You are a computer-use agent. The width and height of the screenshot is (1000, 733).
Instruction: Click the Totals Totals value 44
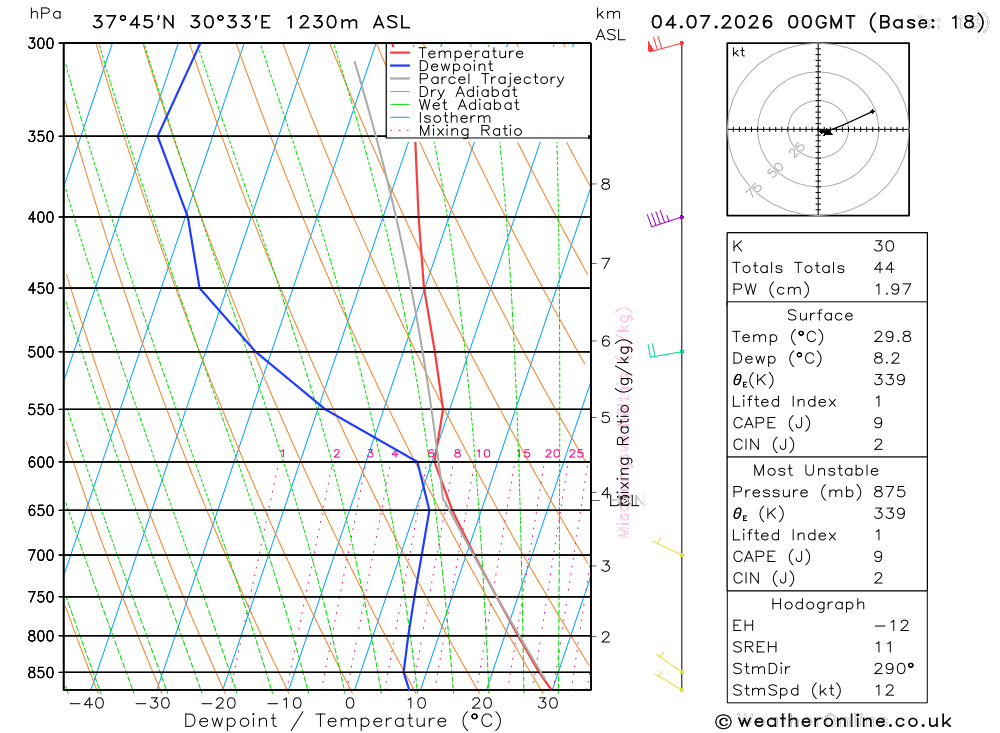pos(884,268)
